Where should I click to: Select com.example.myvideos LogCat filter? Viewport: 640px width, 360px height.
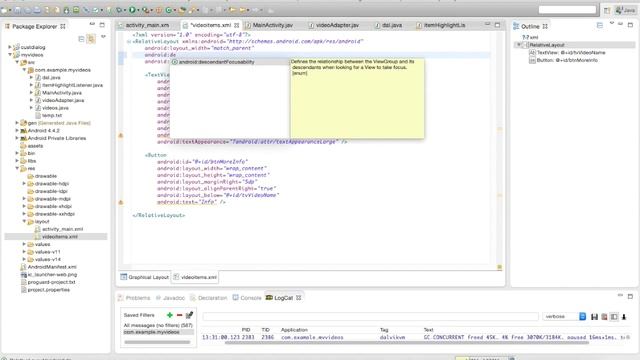(158, 332)
